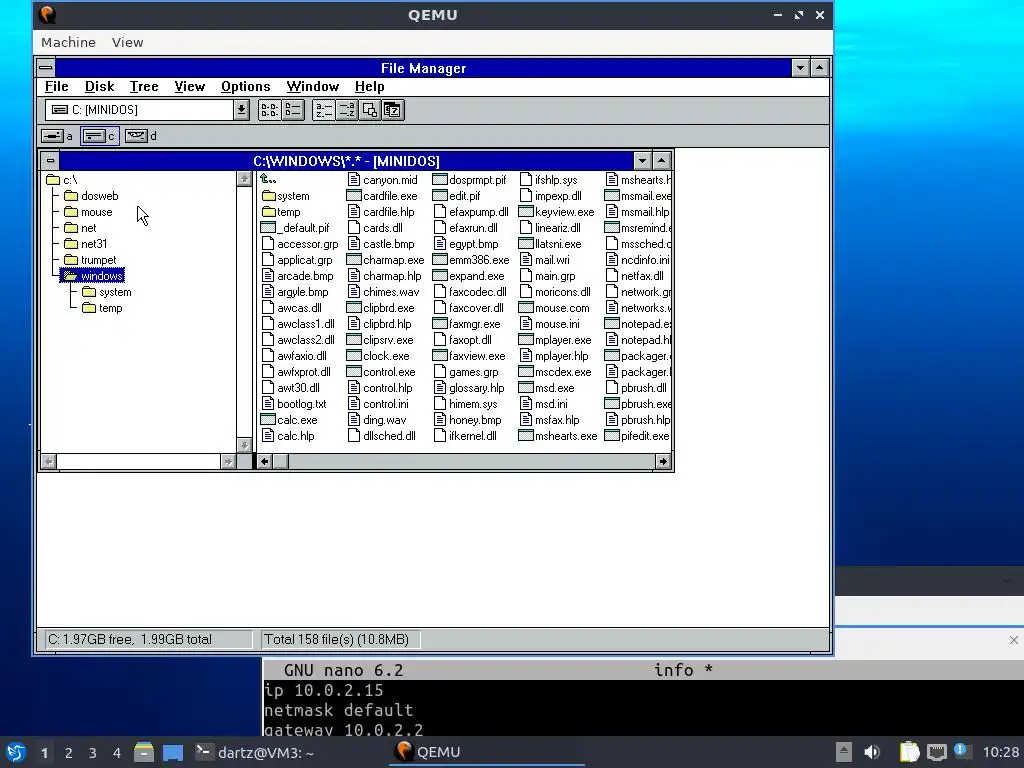Image resolution: width=1024 pixels, height=768 pixels.
Task: Select pifedit.exe program file
Action: point(637,436)
